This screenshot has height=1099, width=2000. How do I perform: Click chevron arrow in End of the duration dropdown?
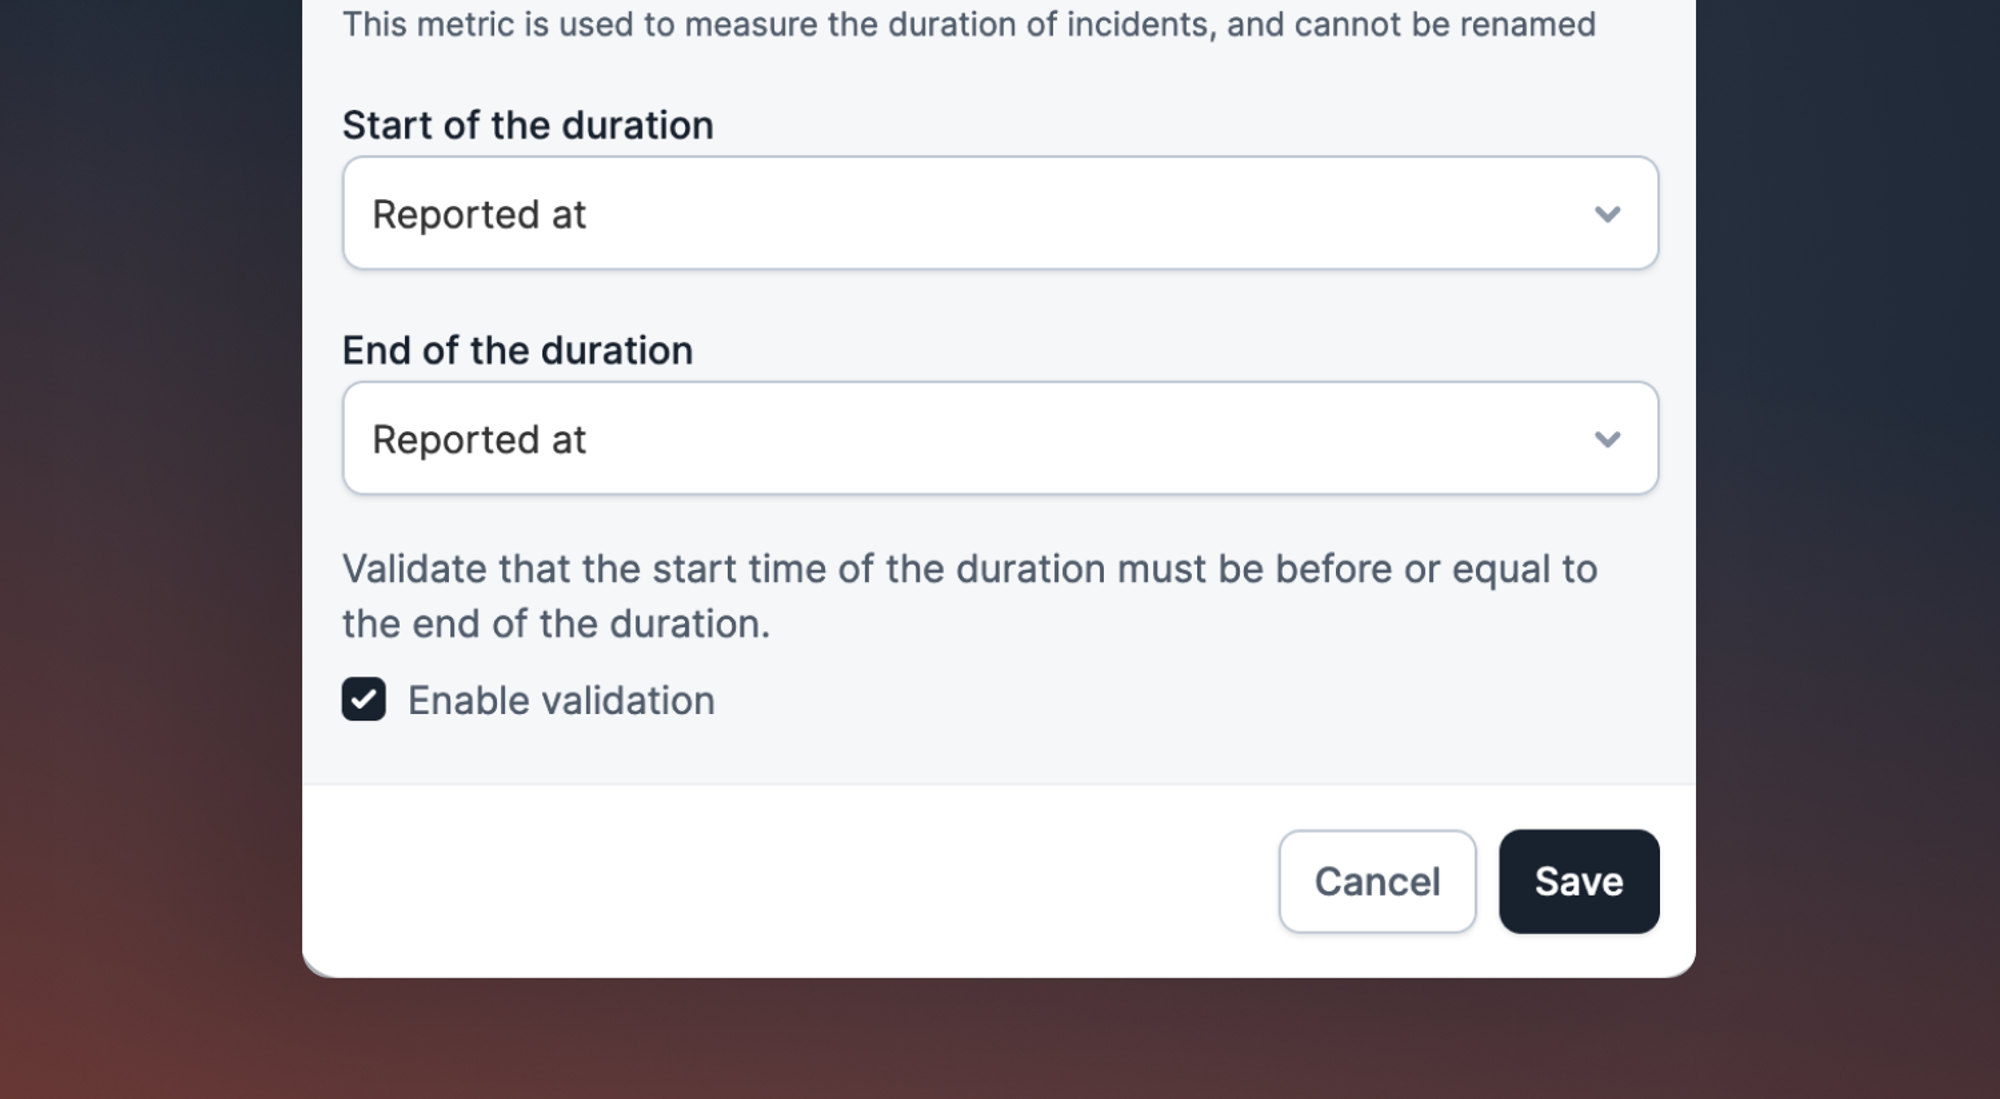(x=1607, y=439)
